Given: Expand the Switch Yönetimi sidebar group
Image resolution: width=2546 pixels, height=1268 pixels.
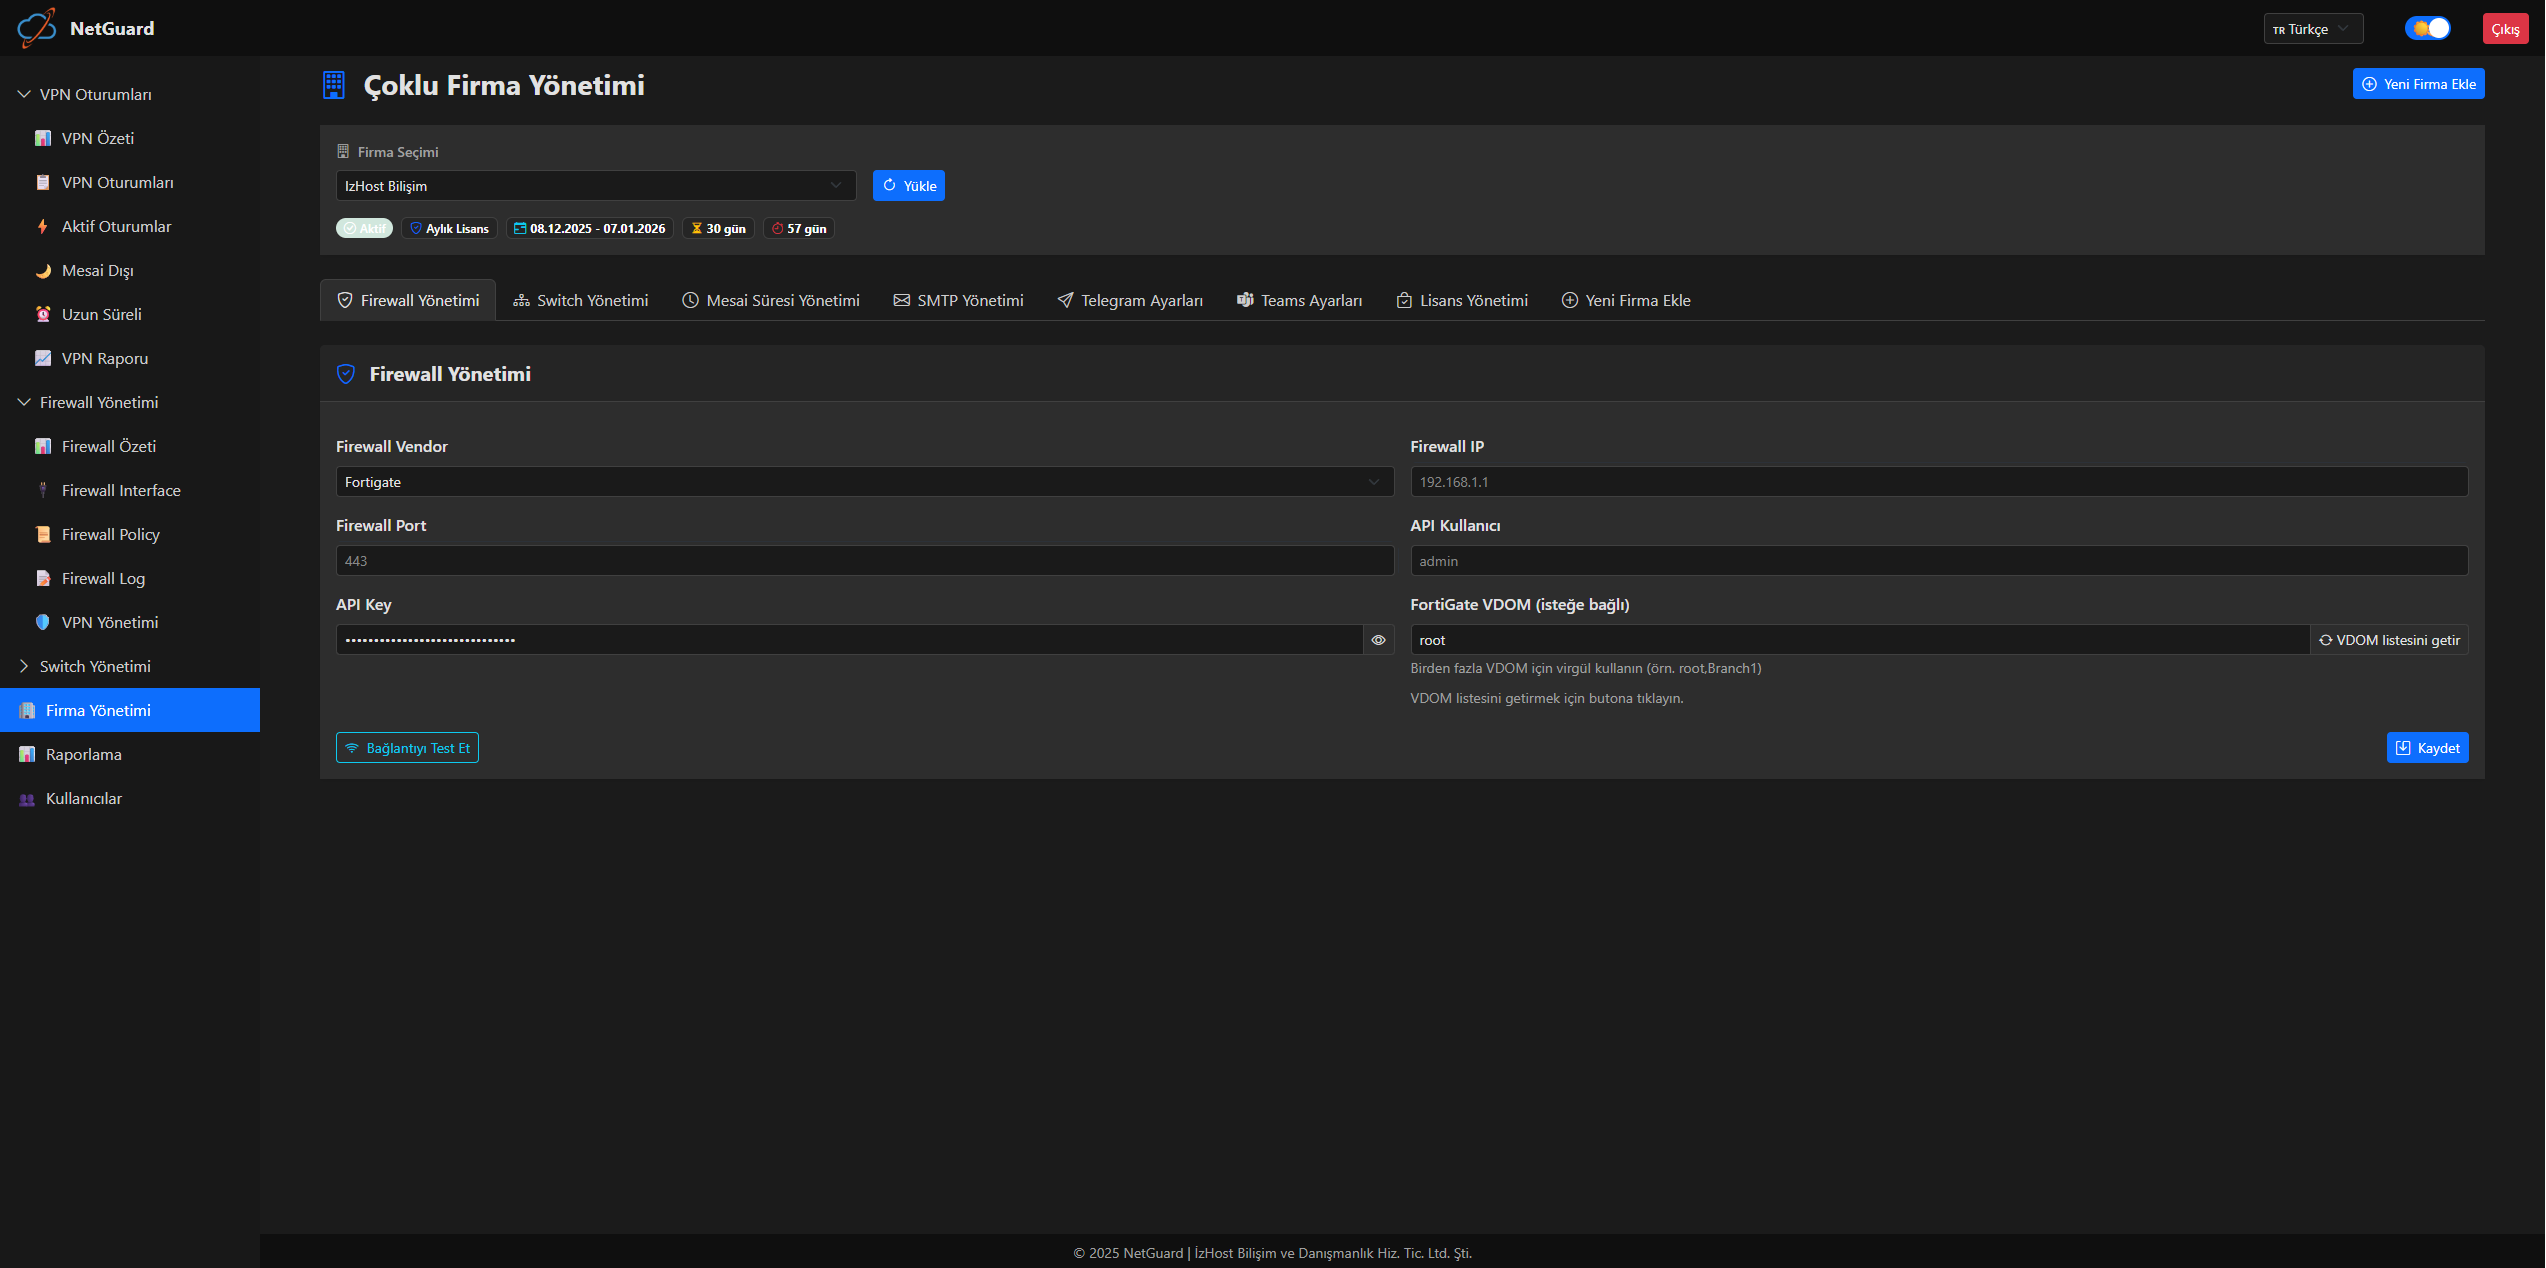Looking at the screenshot, I should pyautogui.click(x=24, y=666).
